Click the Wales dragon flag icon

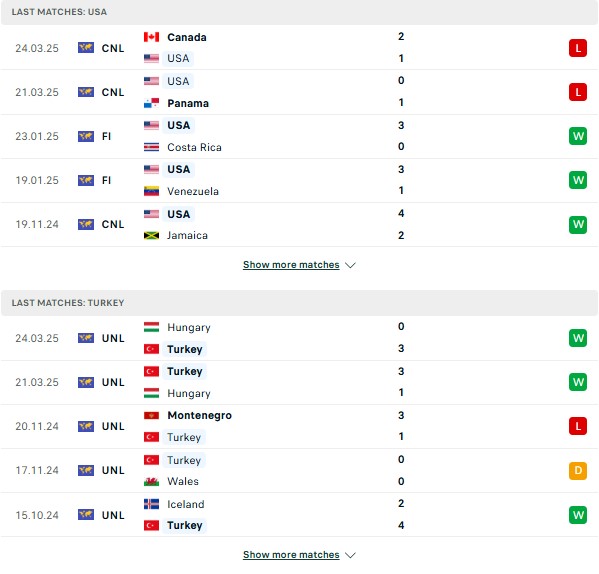click(x=151, y=481)
